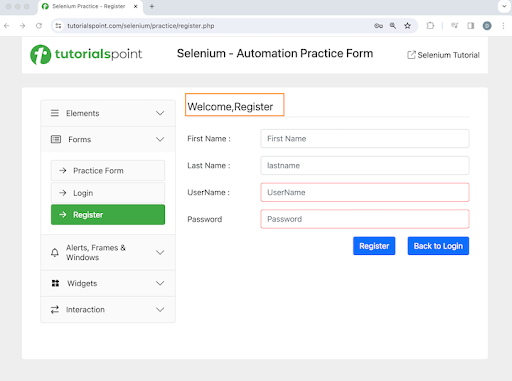Click the password key icon in address bar
This screenshot has width=512, height=381.
point(378,26)
